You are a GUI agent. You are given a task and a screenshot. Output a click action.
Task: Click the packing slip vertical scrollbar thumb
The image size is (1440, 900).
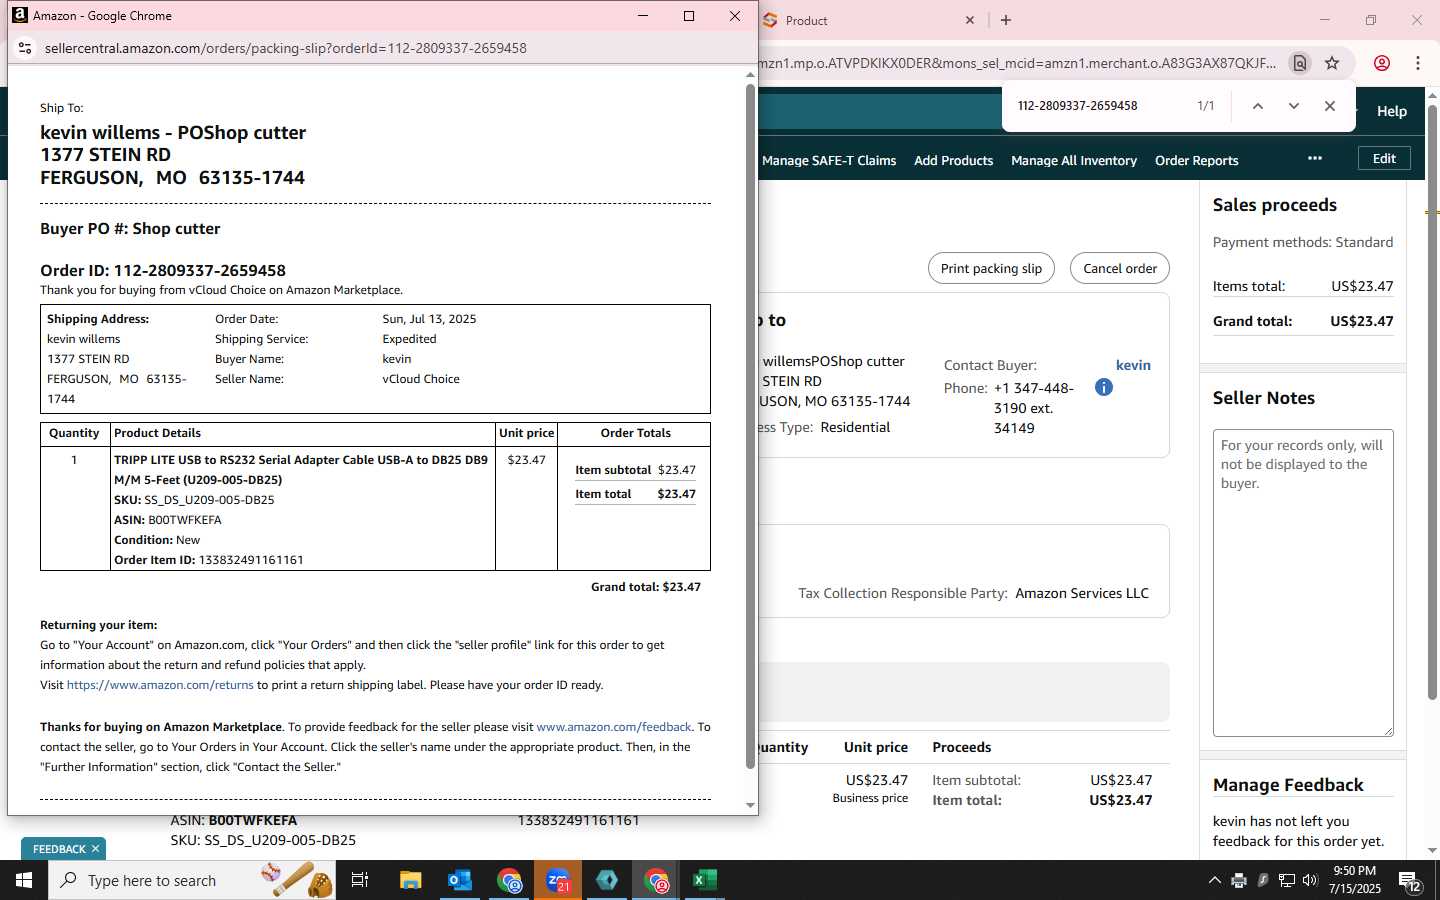(750, 426)
